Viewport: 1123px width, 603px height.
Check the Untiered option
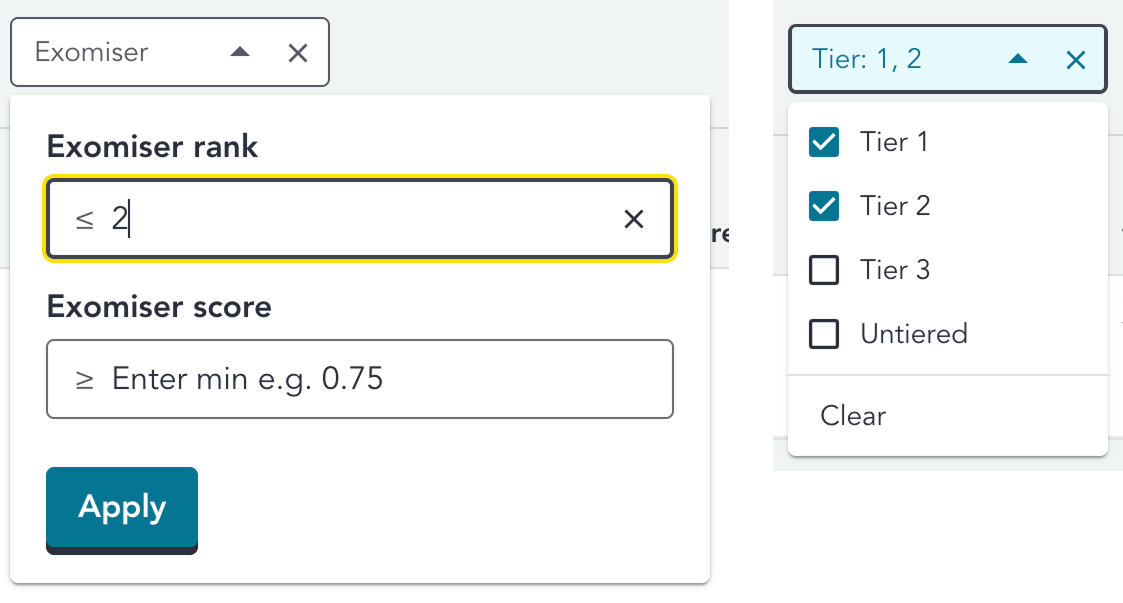tap(823, 333)
